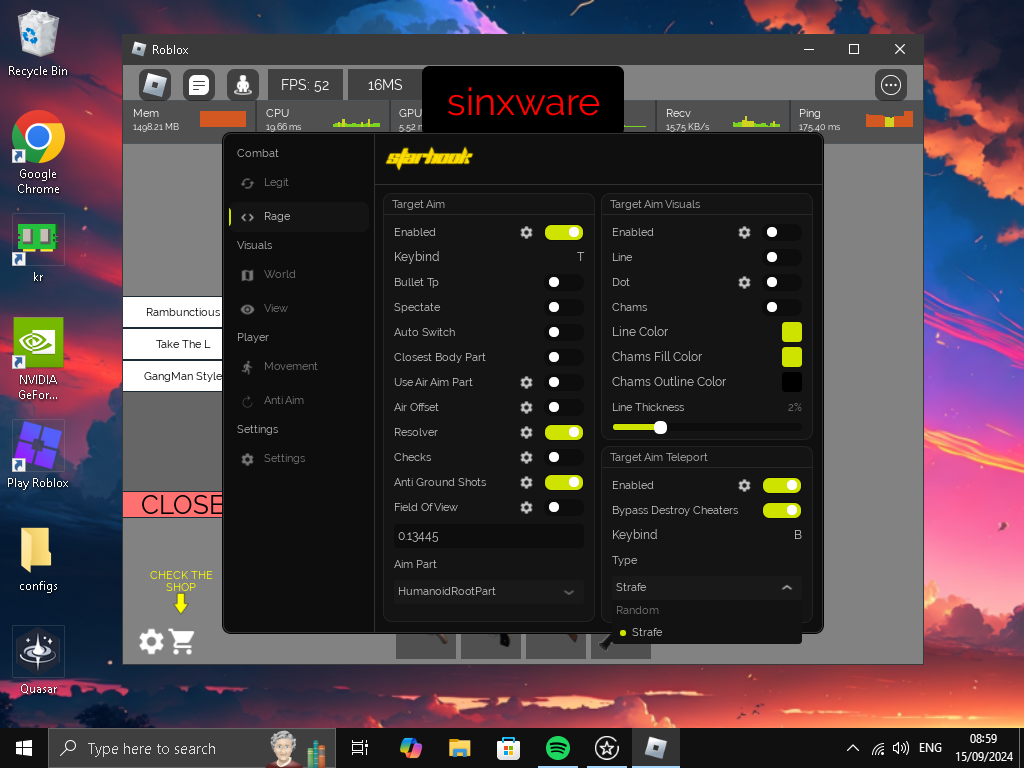Open the chat icon in Roblox top bar

[x=199, y=85]
